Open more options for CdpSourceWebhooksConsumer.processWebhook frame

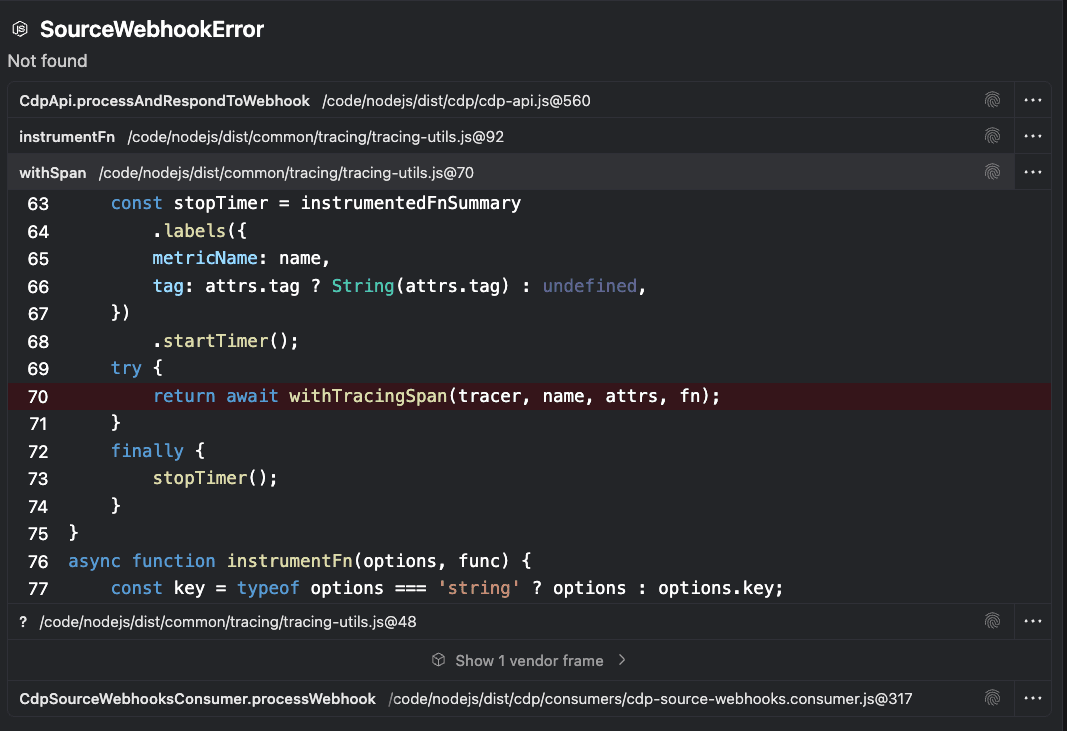(x=1032, y=698)
